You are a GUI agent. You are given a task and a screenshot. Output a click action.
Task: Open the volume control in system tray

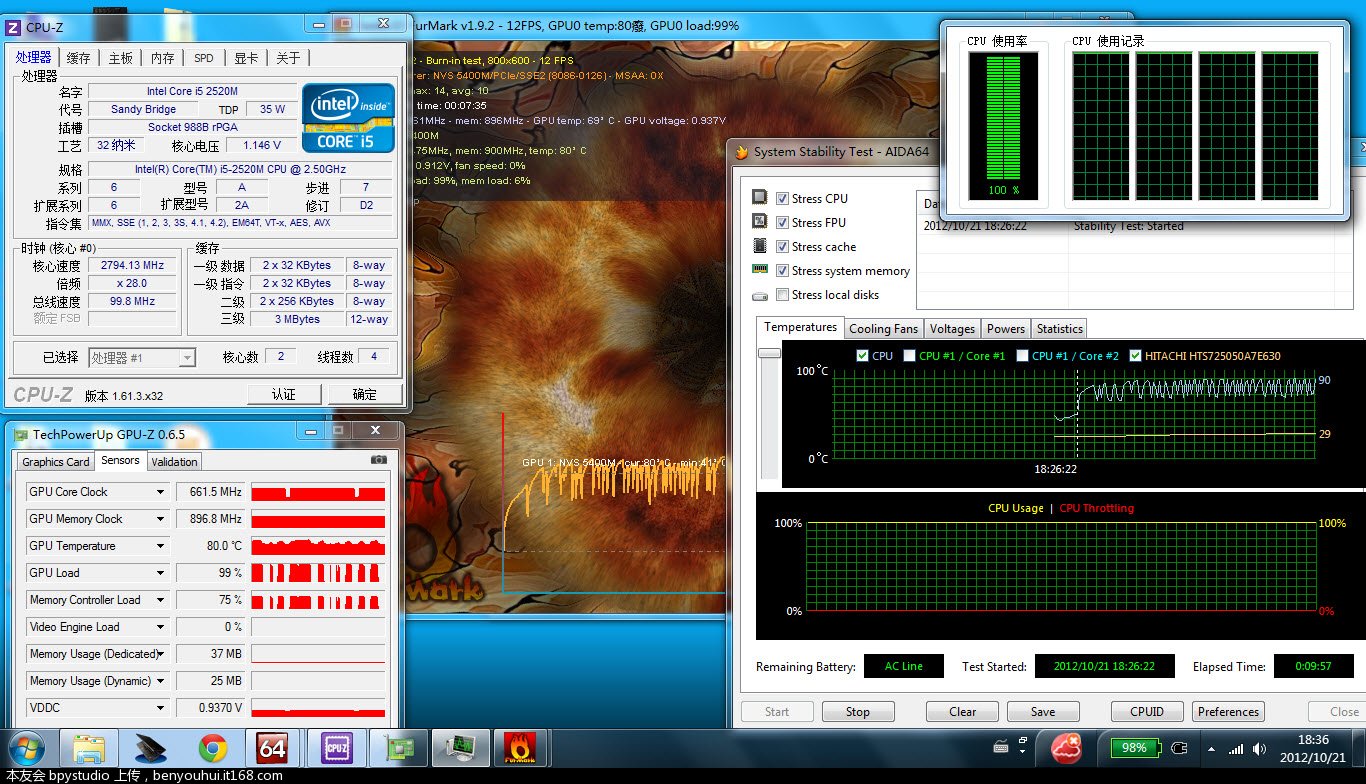pos(1259,748)
